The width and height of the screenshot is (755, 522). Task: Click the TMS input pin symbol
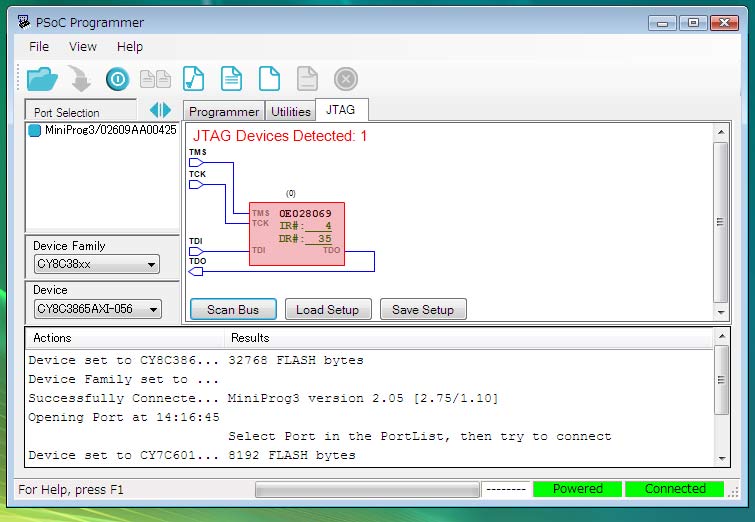pyautogui.click(x=196, y=162)
